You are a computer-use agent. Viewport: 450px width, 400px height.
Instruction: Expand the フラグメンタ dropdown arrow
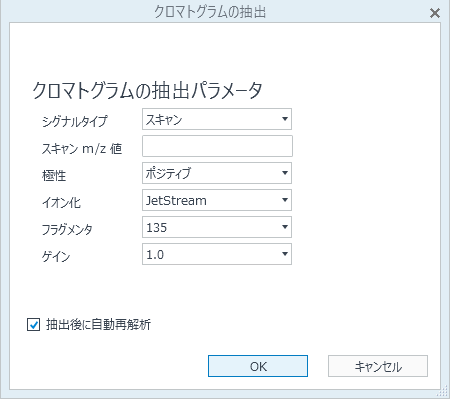tap(285, 227)
